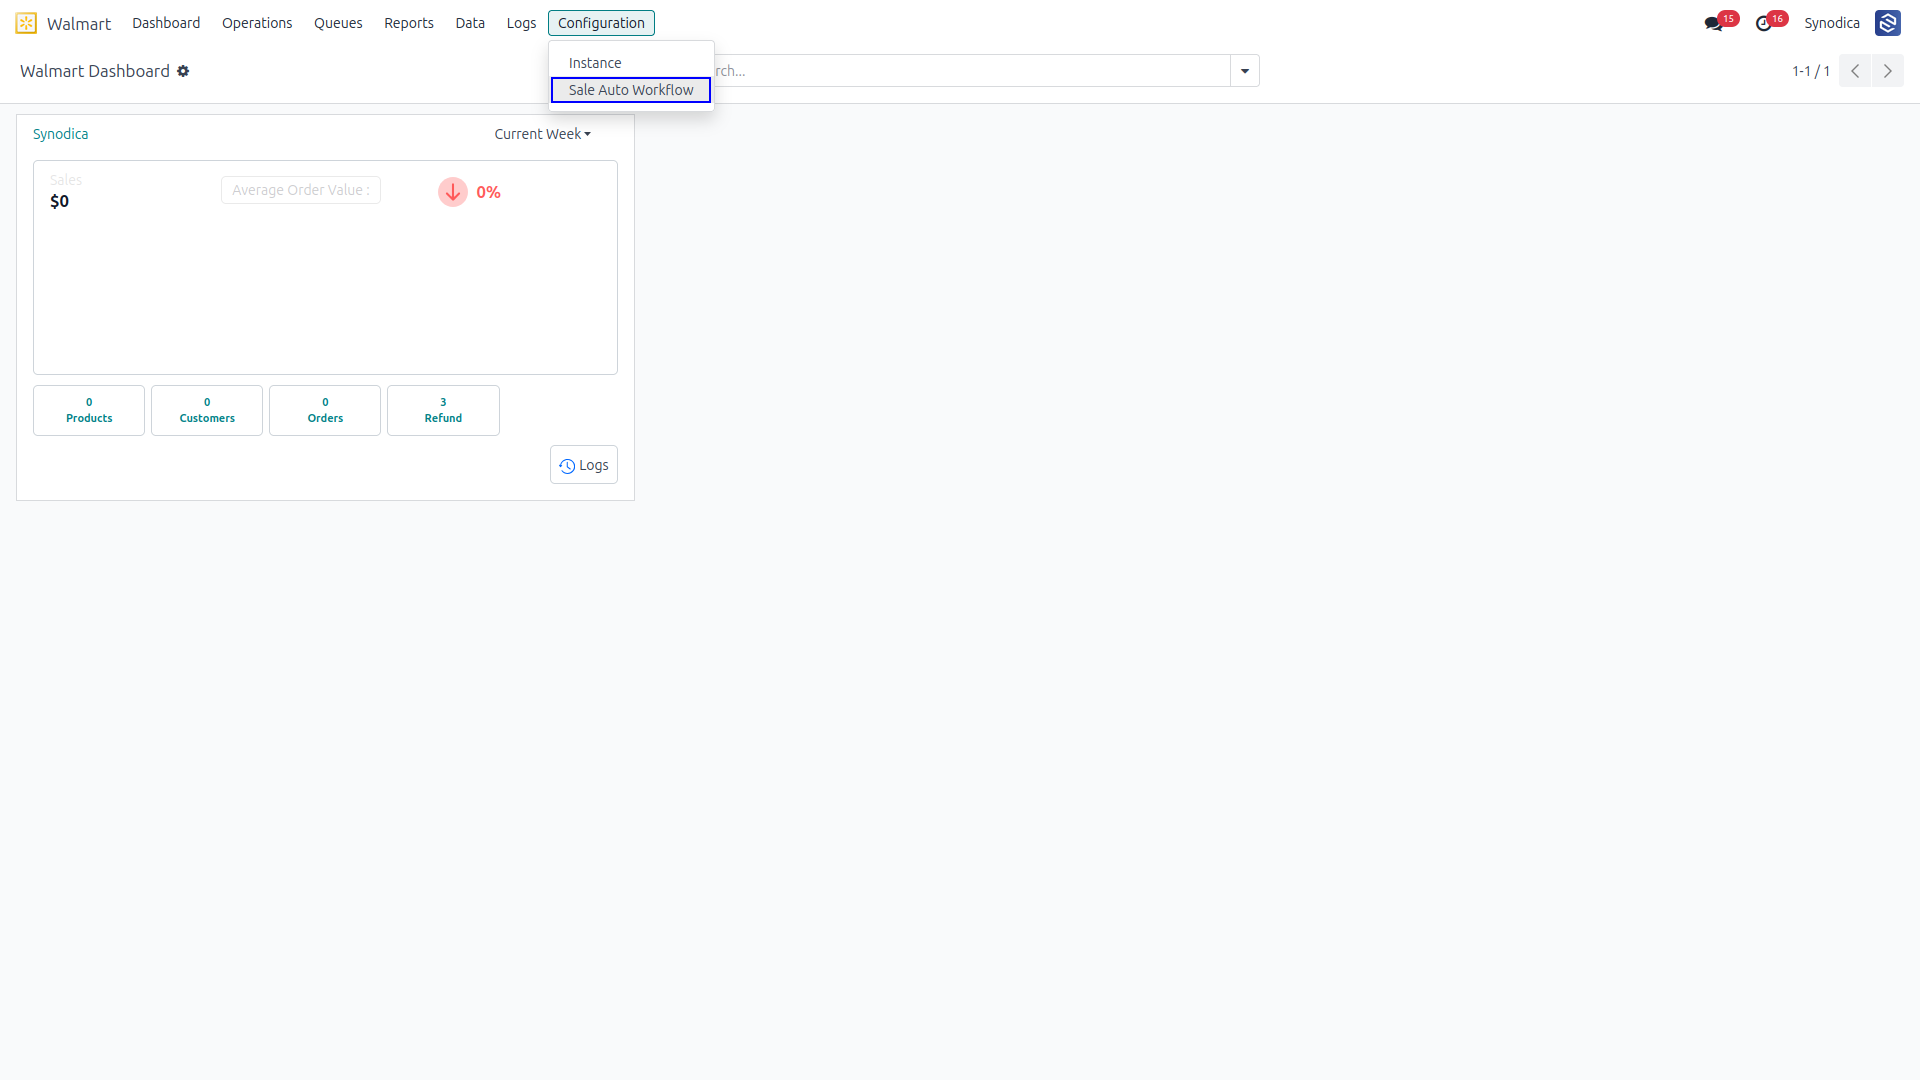Open the Logs menu in navbar
Viewport: 1920px width, 1080px height.
(521, 23)
